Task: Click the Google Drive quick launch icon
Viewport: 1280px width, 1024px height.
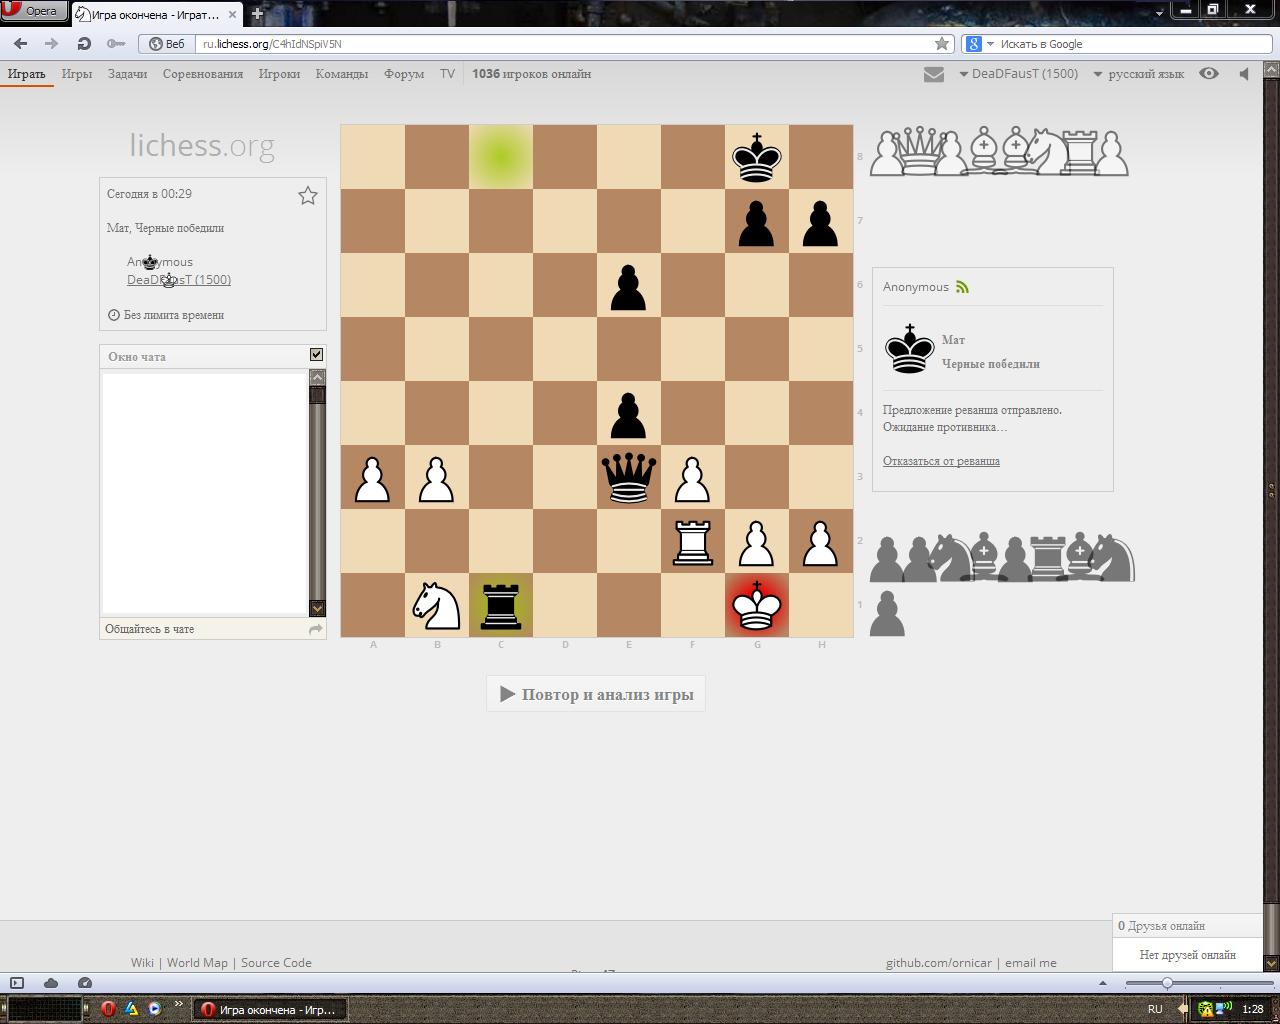Action: (131, 1009)
